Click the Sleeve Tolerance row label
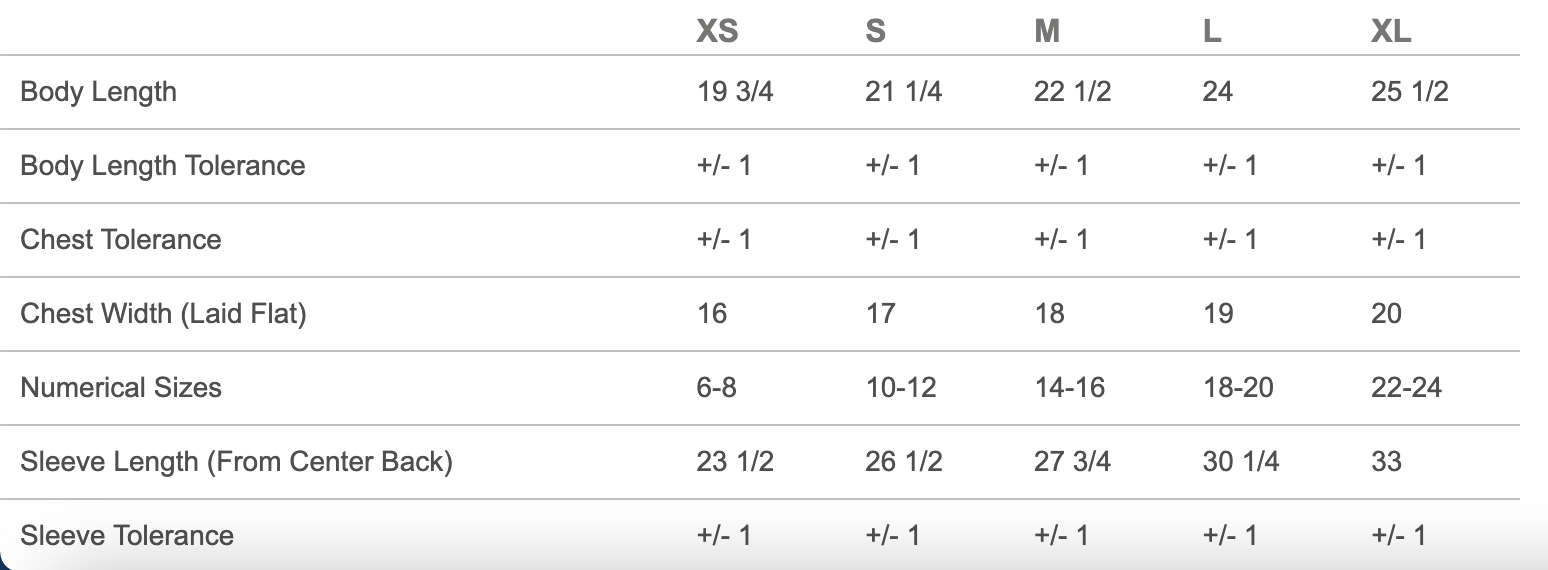1548x570 pixels. (127, 535)
